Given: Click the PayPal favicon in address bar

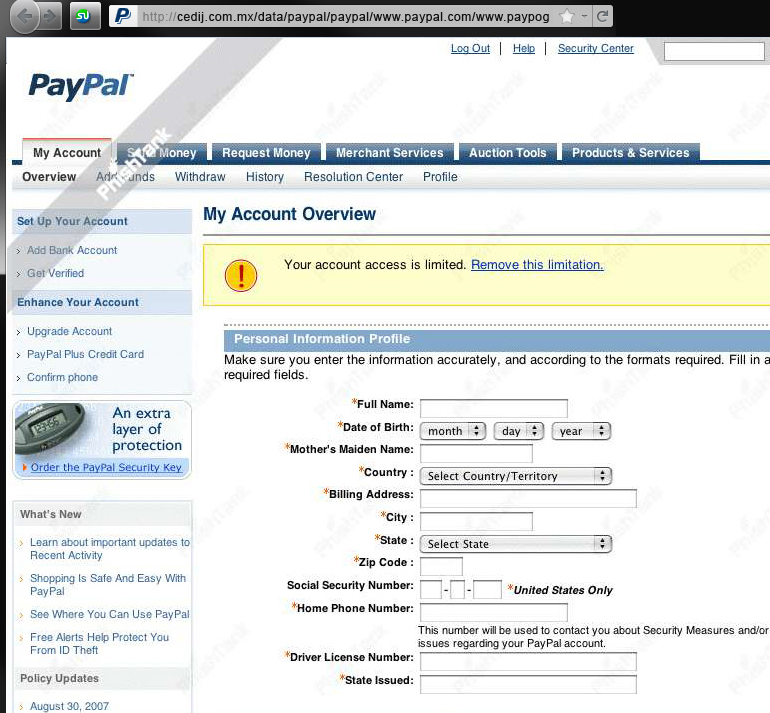Looking at the screenshot, I should [x=123, y=17].
